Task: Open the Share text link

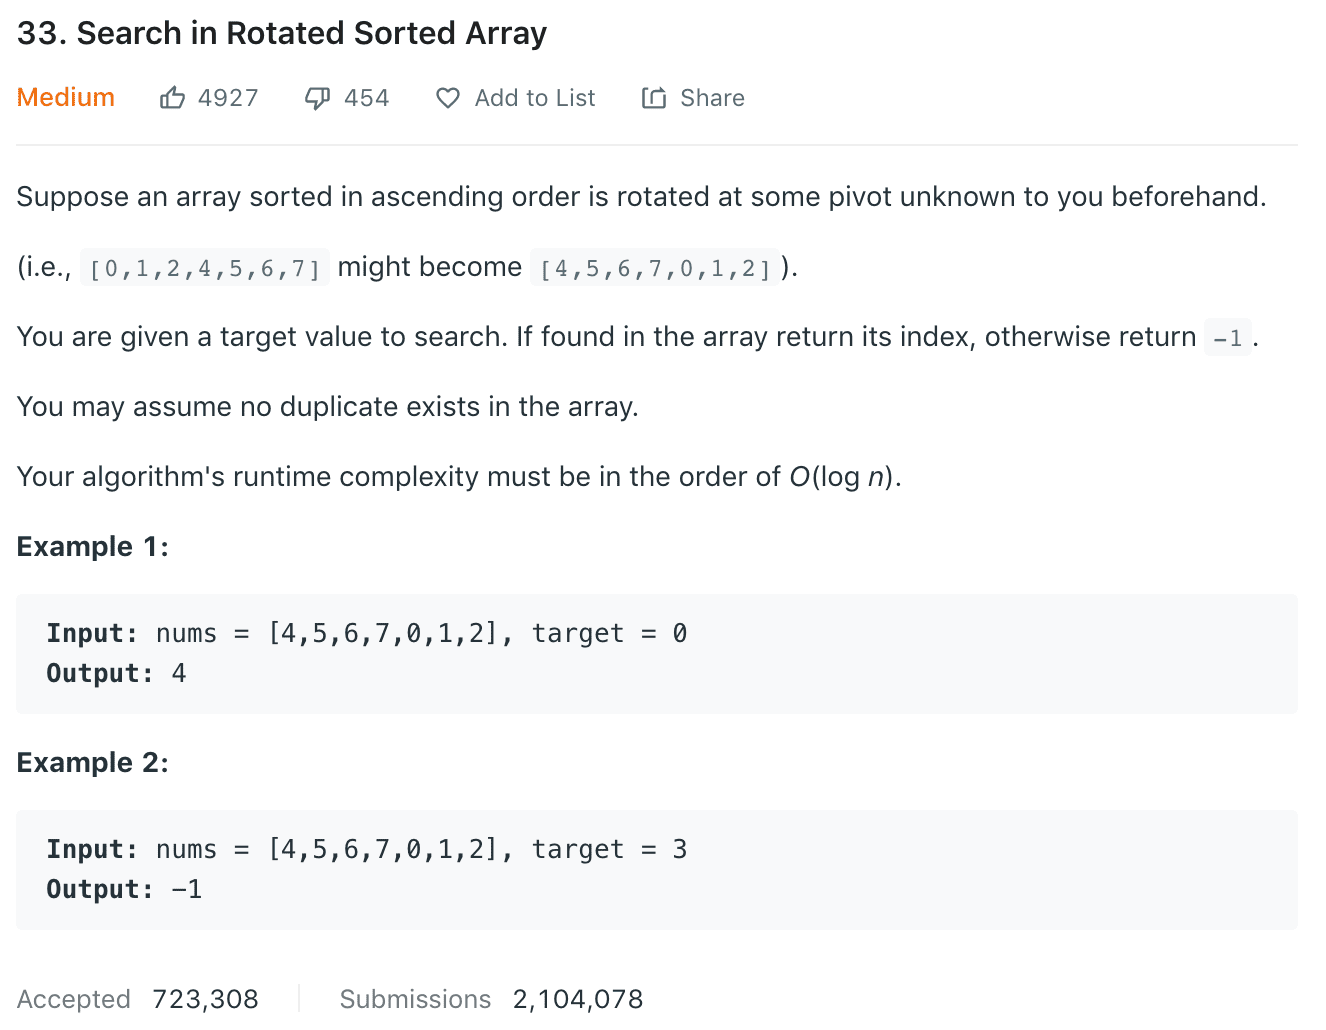Action: click(712, 98)
